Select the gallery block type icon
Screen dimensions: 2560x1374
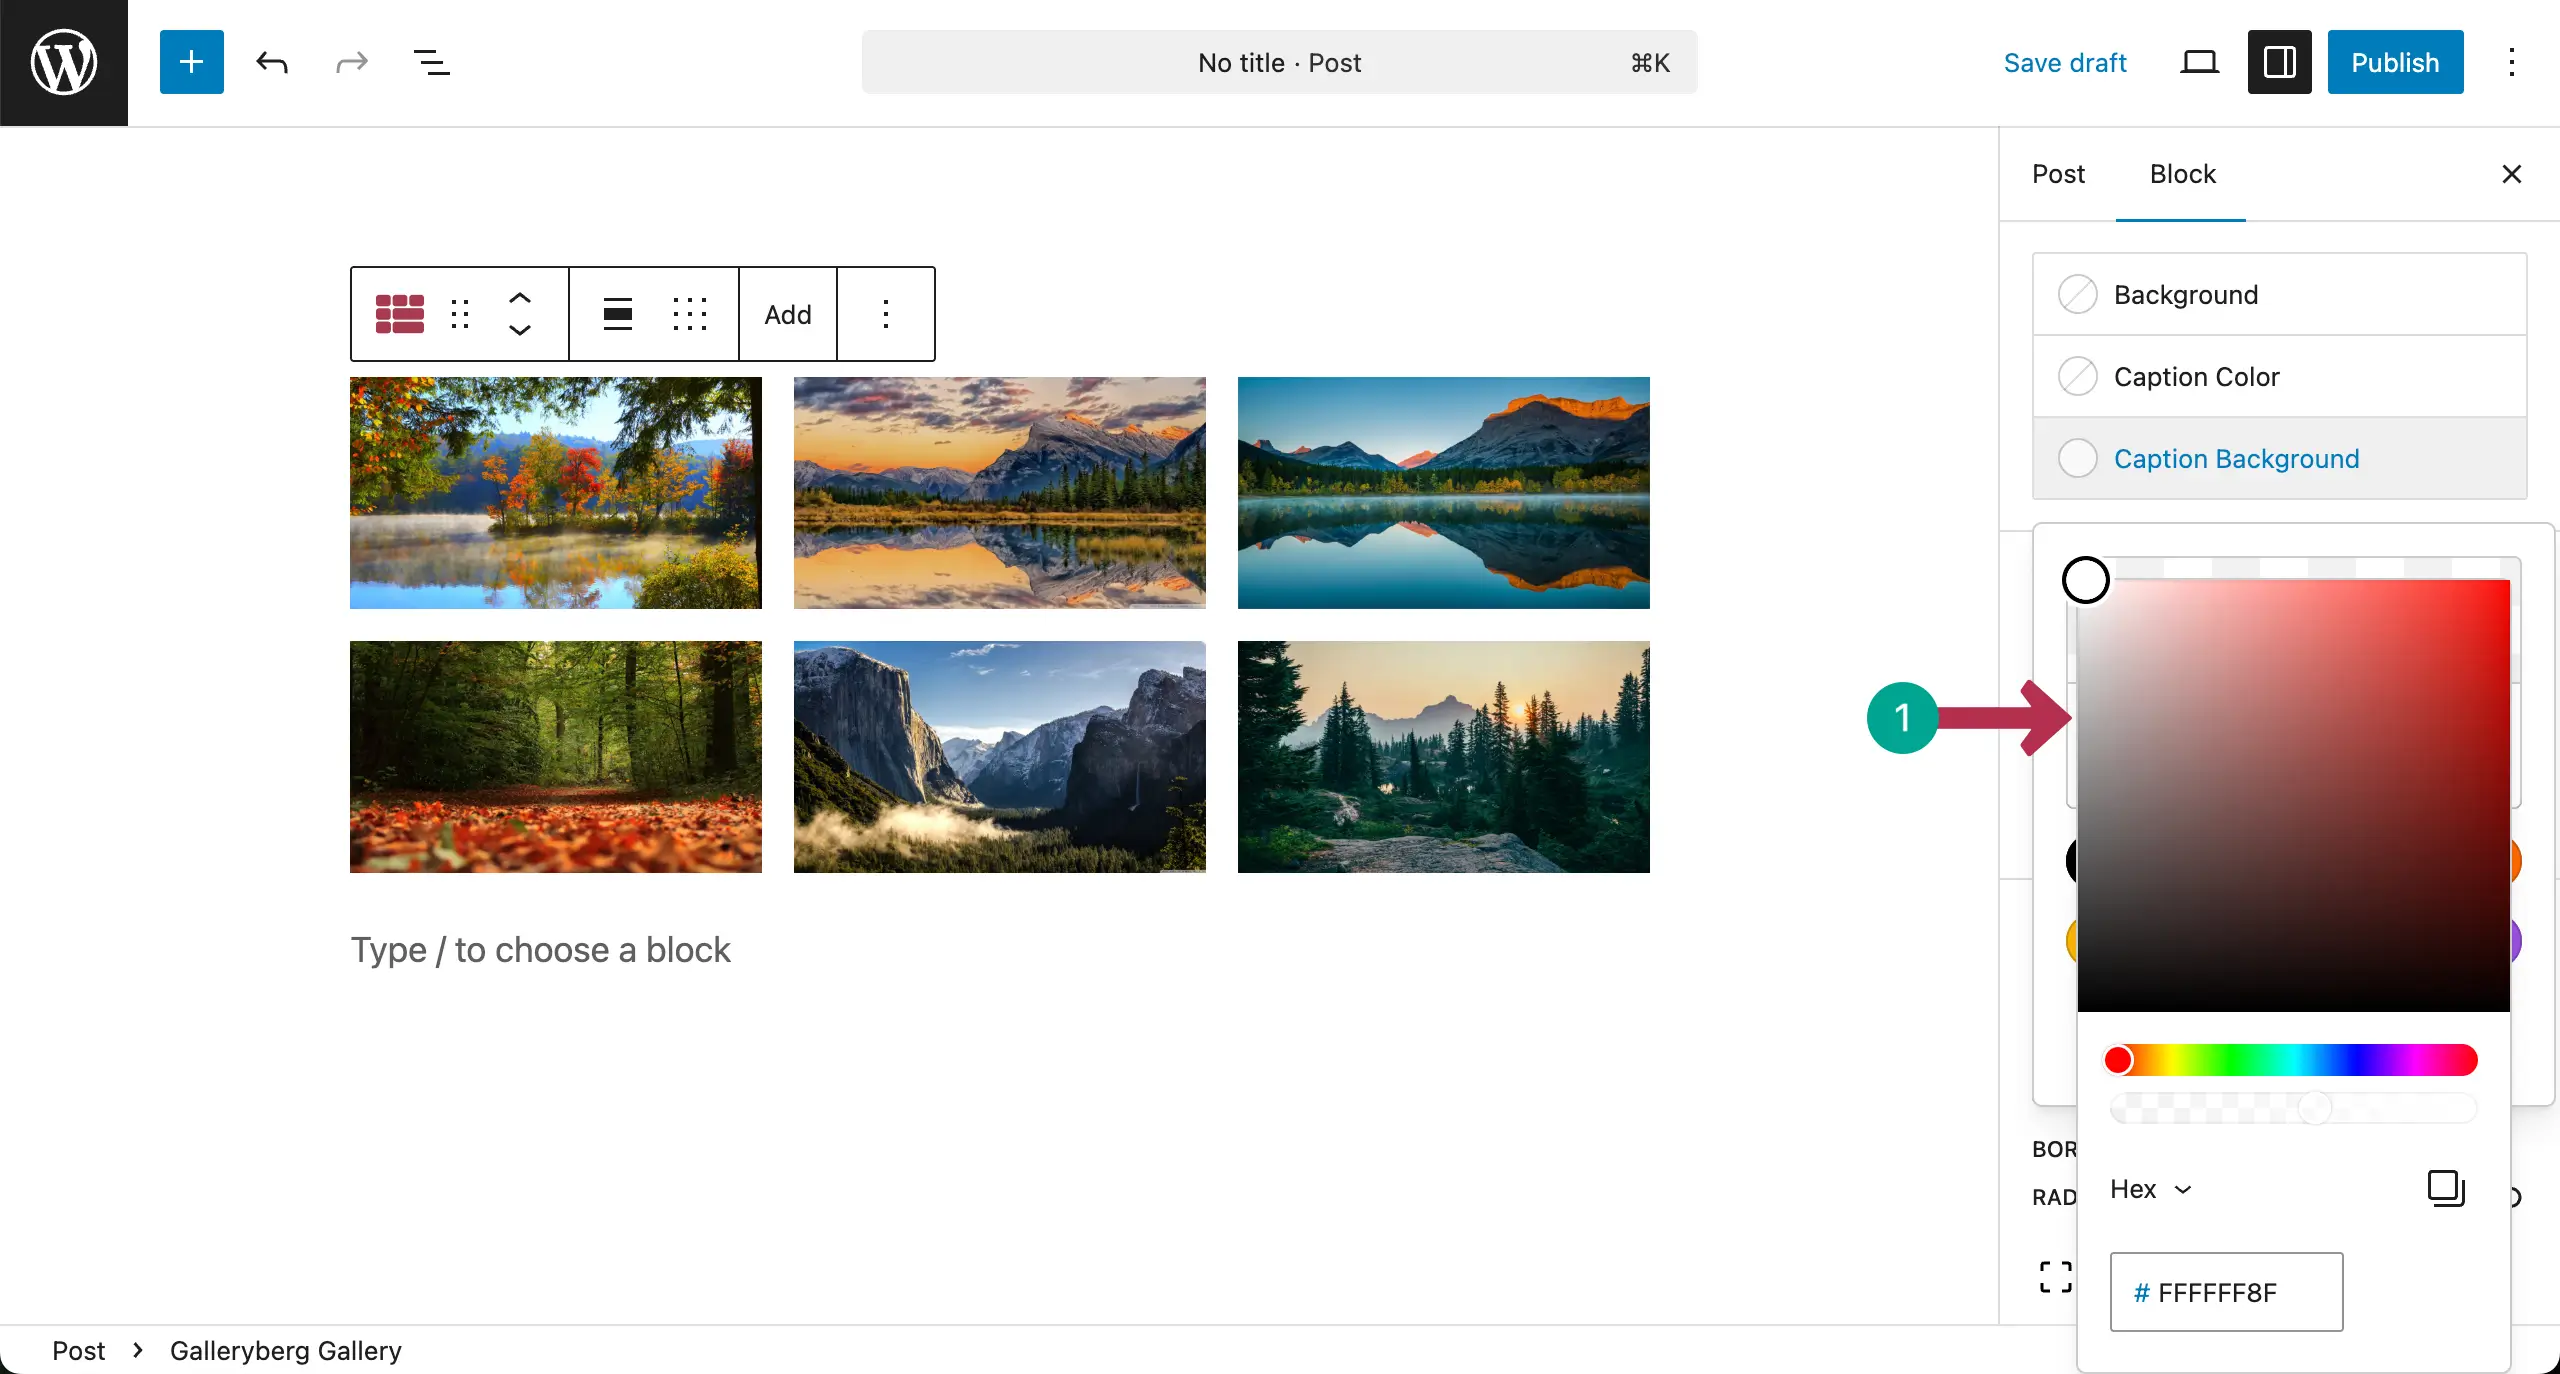click(x=400, y=313)
